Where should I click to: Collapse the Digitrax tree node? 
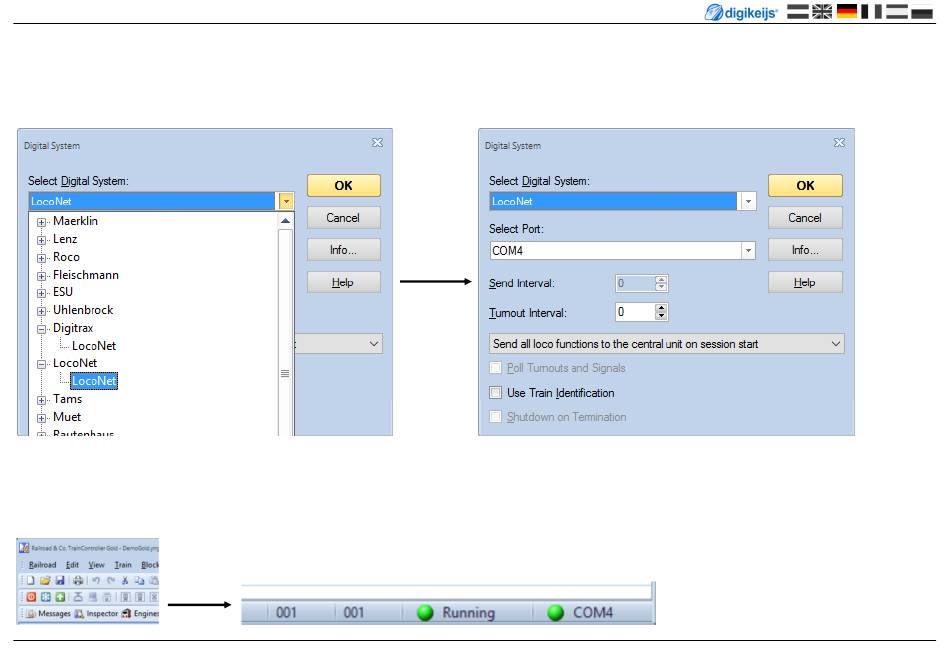[41, 329]
